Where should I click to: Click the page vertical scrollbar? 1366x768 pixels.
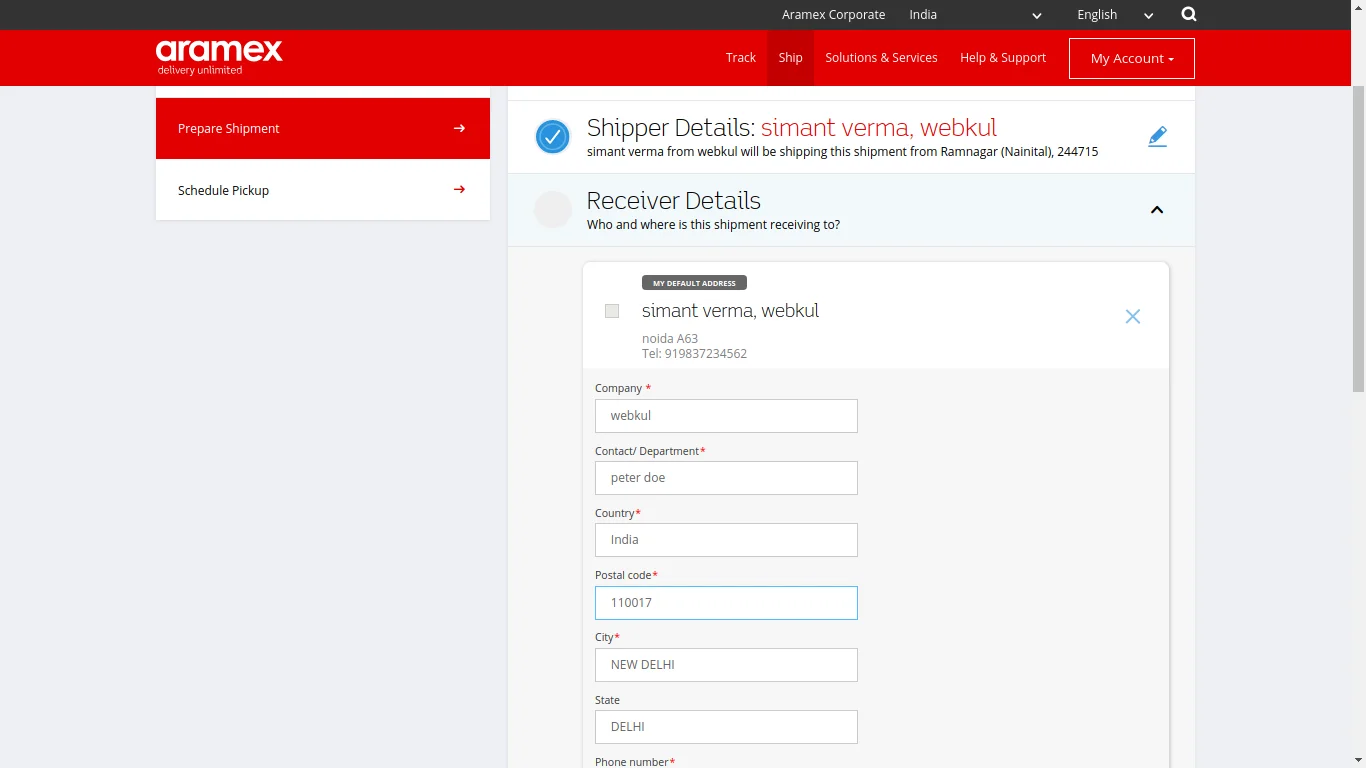tap(1358, 240)
